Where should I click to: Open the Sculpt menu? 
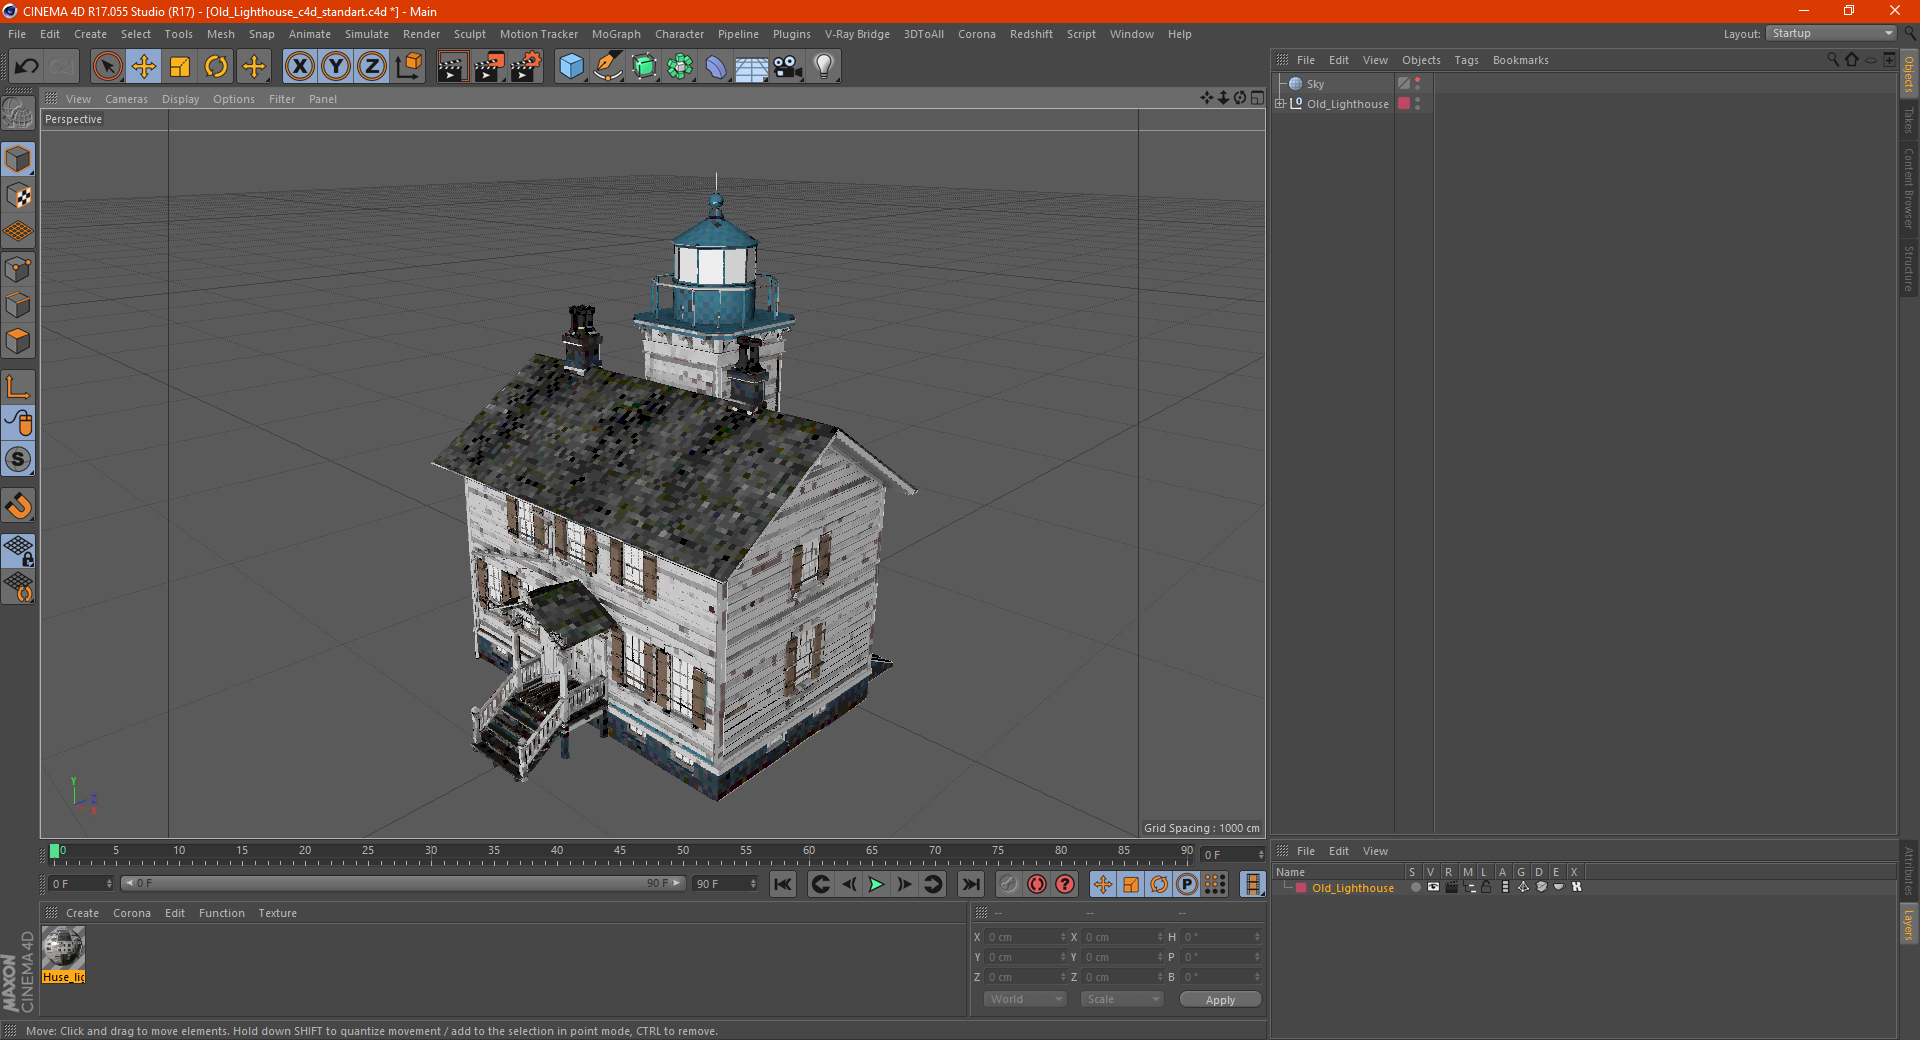point(469,34)
